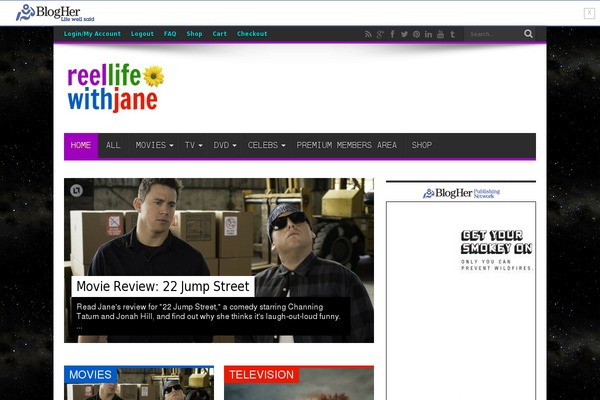Image resolution: width=600 pixels, height=400 pixels.
Task: Click the icon on the featured slide's corner
Action: [x=77, y=190]
